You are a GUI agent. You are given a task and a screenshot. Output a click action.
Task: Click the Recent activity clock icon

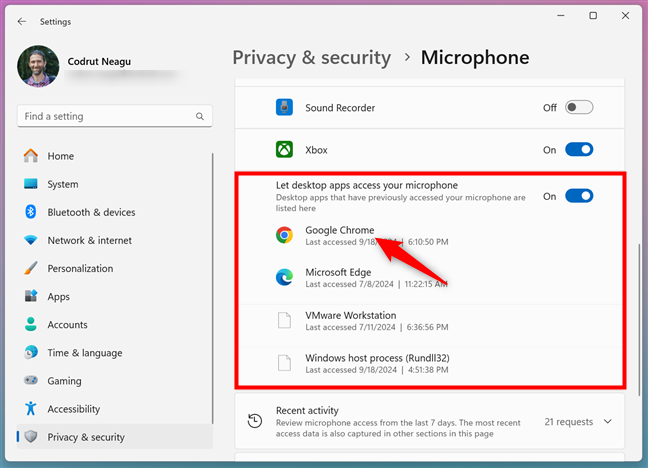(256, 421)
